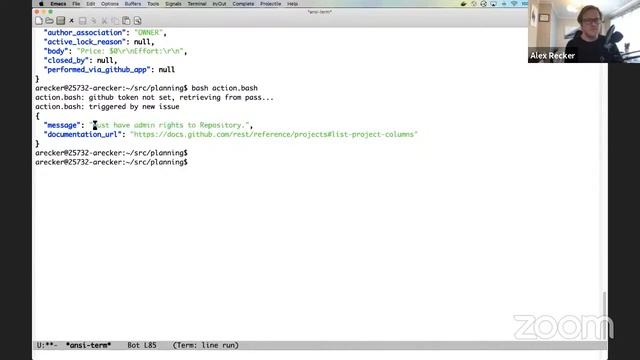Click the Undo toolbar icon
Screen dimensions: 640x360
click(x=93, y=21)
